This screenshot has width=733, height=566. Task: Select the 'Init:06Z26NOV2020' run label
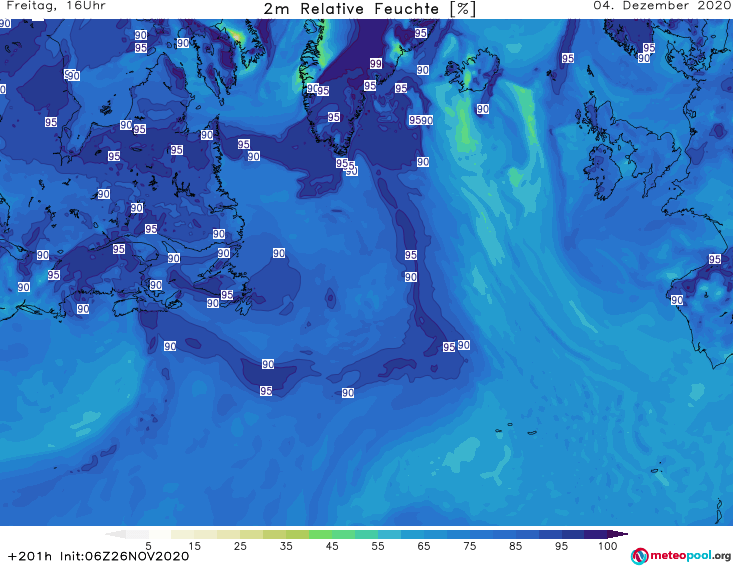124,556
